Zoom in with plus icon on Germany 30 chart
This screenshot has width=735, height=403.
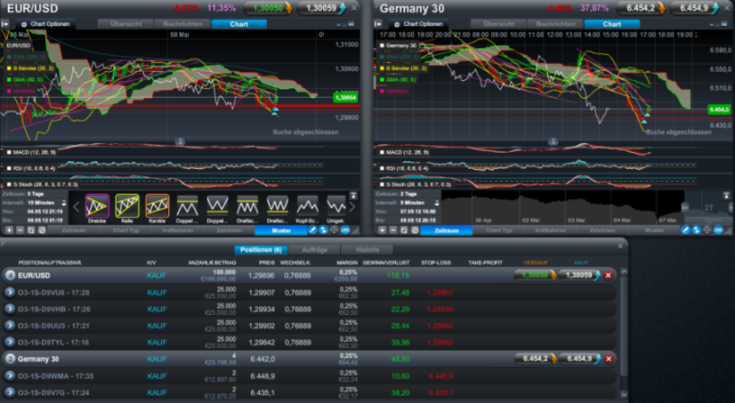(382, 230)
